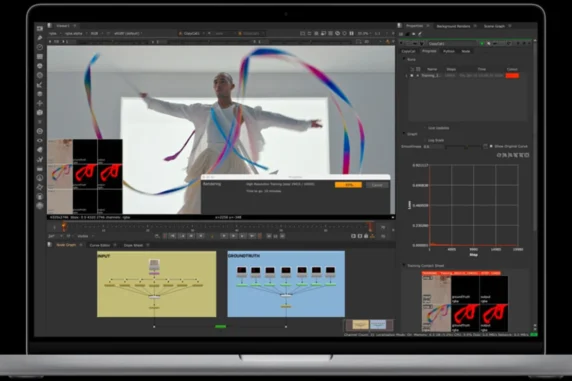Open the Draw nodes brush icon
572x381 pixels.
click(x=40, y=38)
